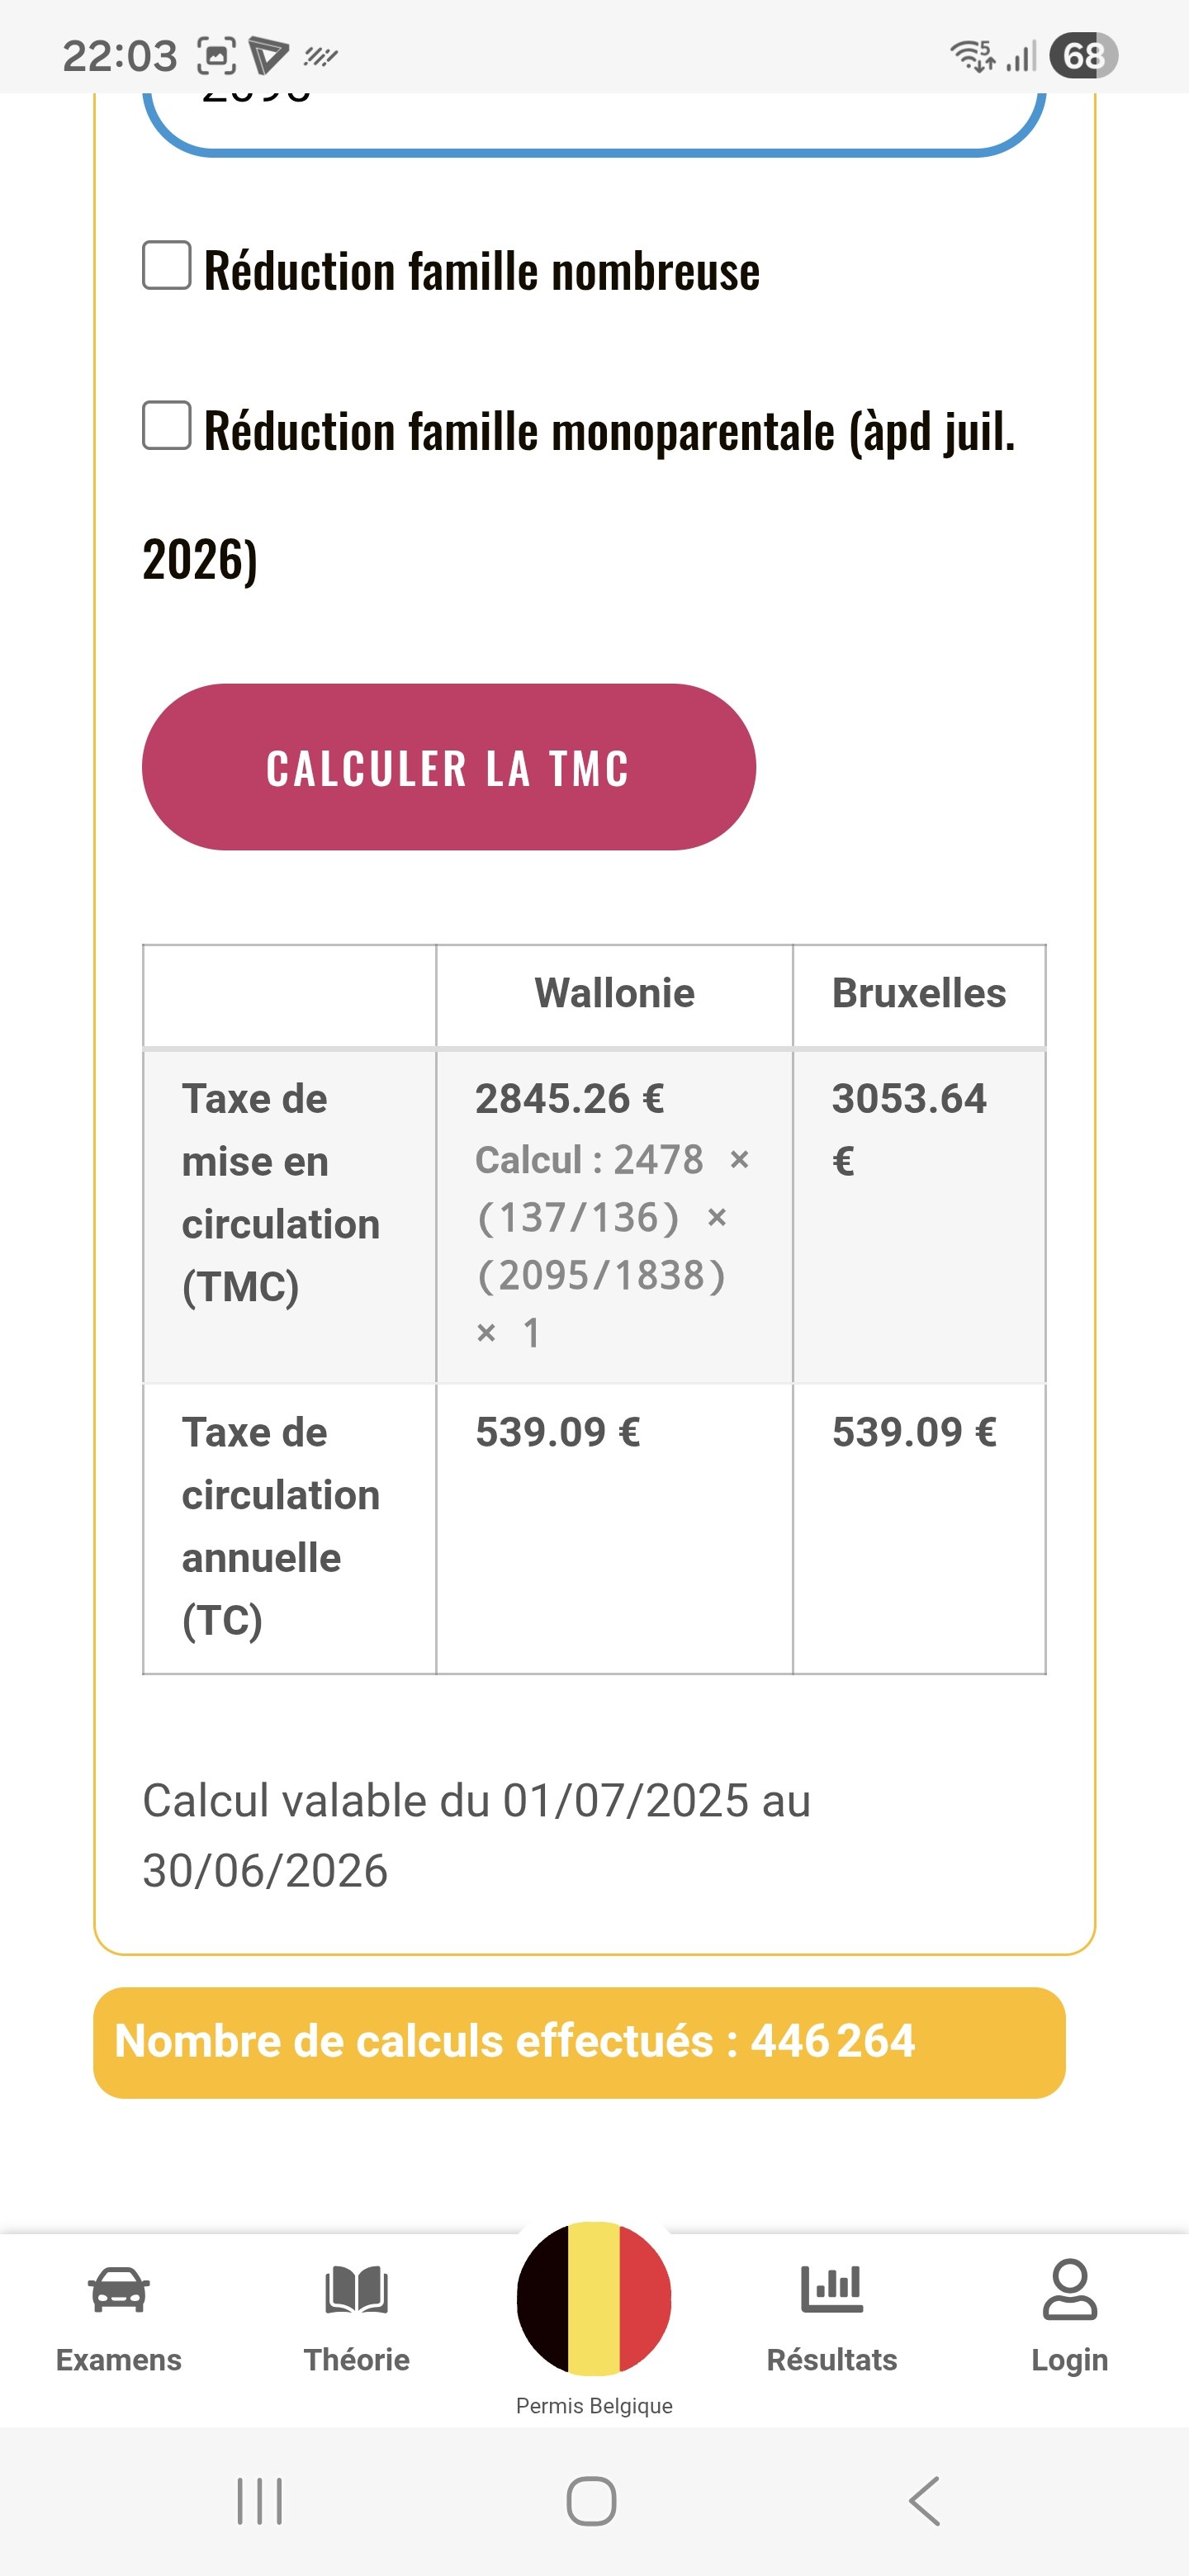
Task: Tap the Wallonie annual tax 539.09 € cell
Action: (558, 1432)
